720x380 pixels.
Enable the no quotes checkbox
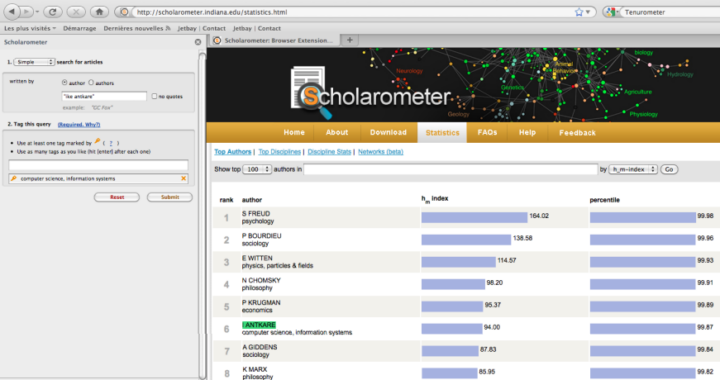154,96
